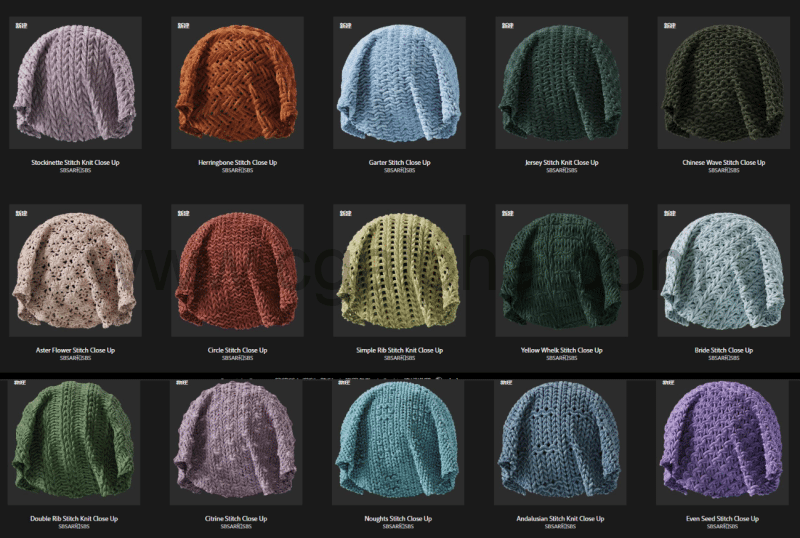Click the corner badge on Garter Stitch card
The height and width of the screenshot is (538, 800).
pos(345,25)
